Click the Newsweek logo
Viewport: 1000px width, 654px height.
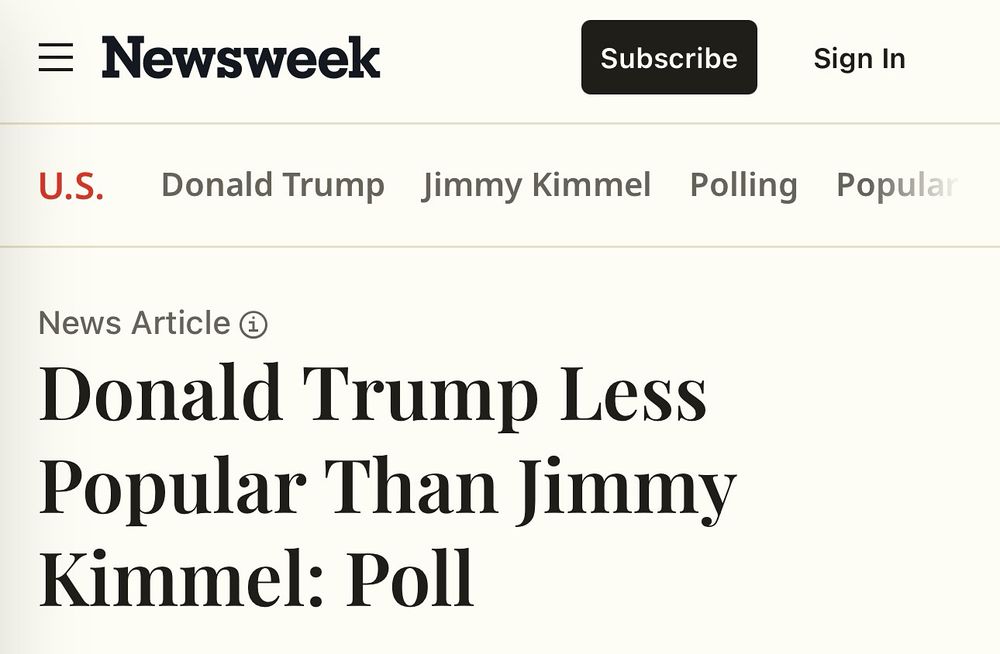click(x=241, y=58)
